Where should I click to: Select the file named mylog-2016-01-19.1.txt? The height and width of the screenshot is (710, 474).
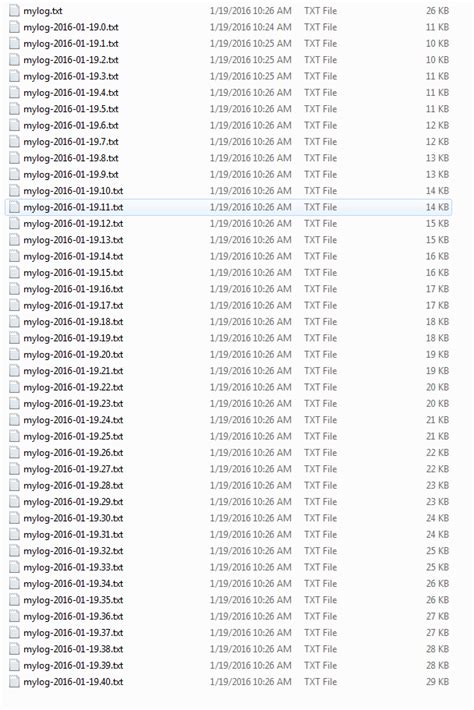(x=71, y=44)
